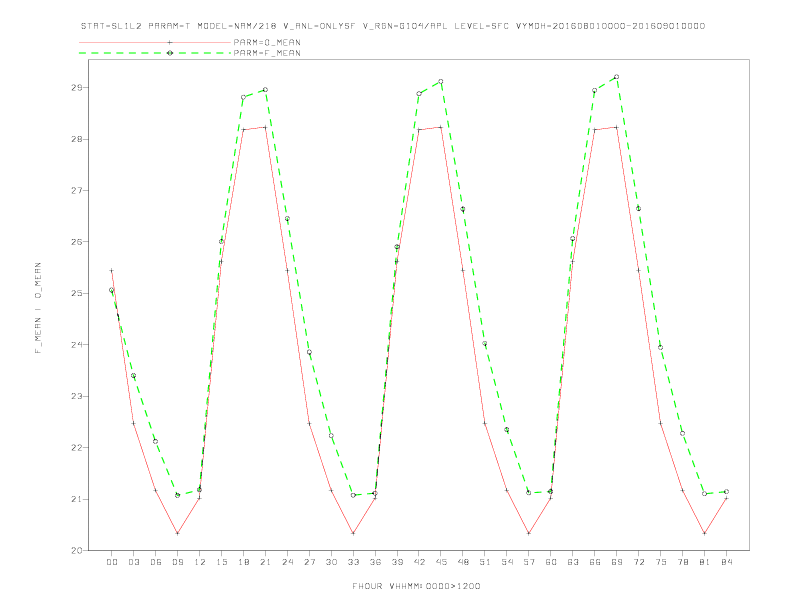Click x-axis forecast hour label 24

(x=287, y=562)
